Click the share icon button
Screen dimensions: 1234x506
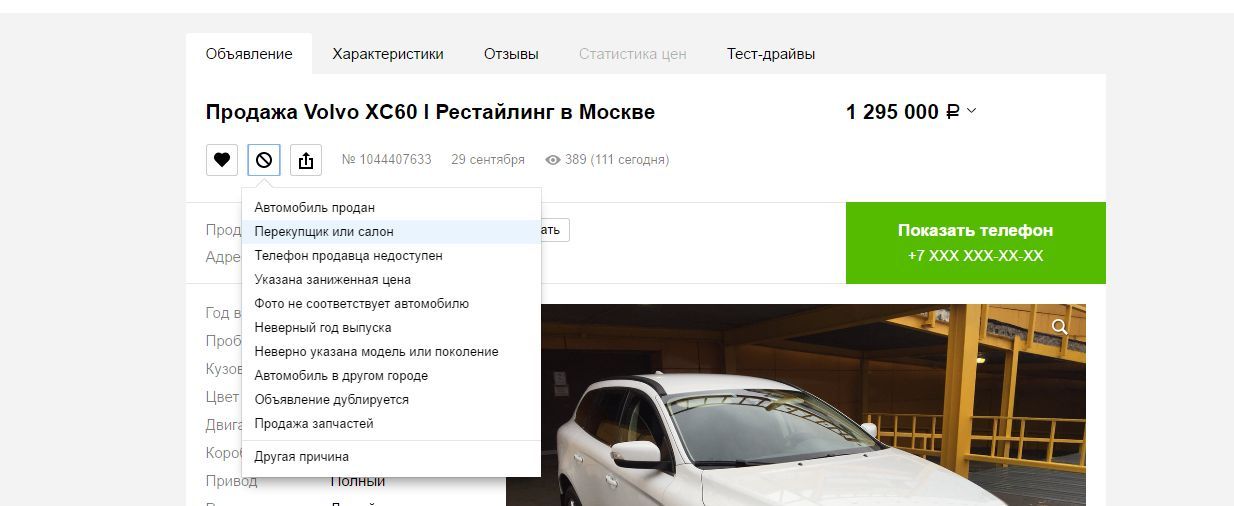tap(306, 160)
